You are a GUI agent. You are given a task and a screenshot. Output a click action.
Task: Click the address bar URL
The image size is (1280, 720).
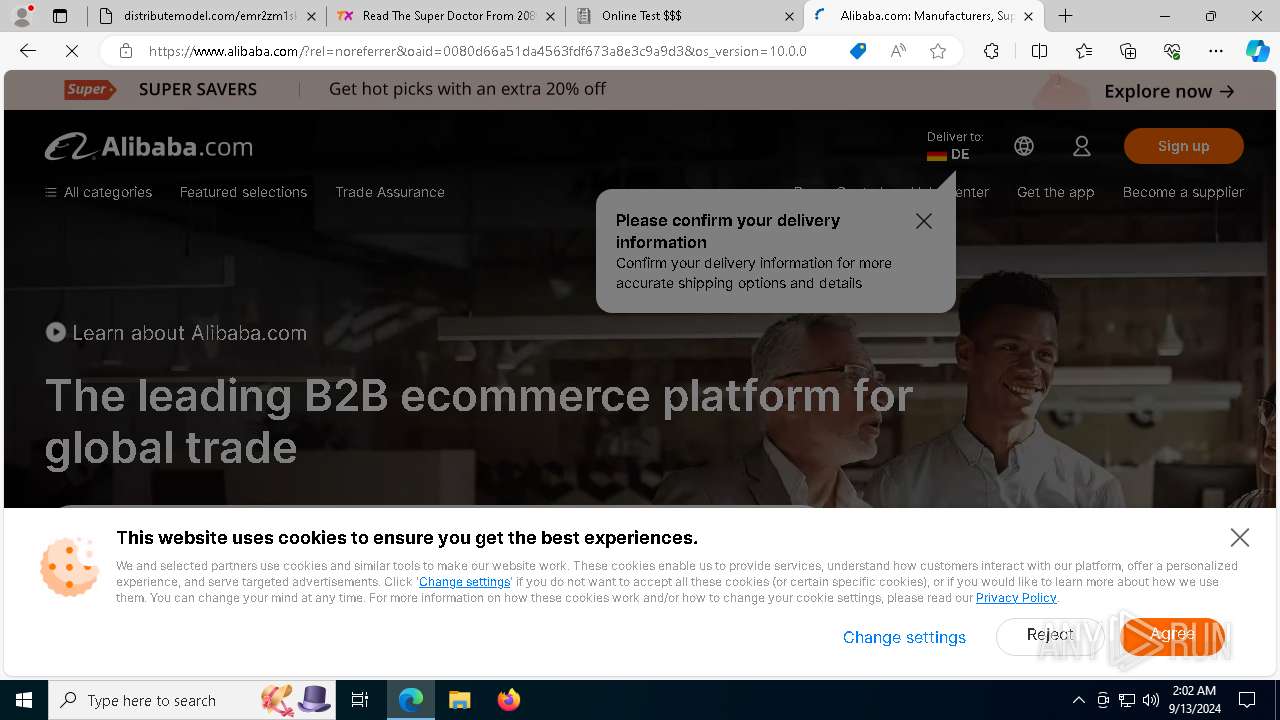pyautogui.click(x=478, y=51)
